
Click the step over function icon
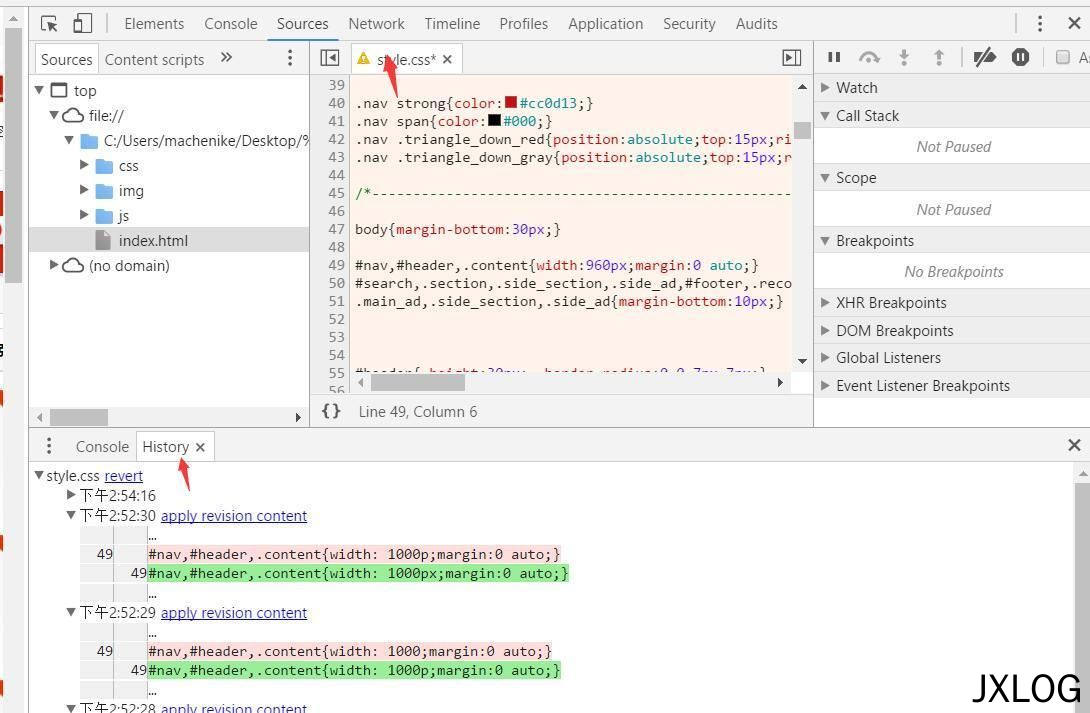pyautogui.click(x=869, y=58)
